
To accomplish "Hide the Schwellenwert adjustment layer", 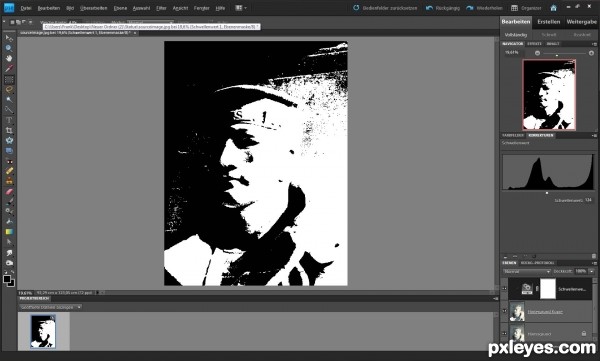I will (504, 289).
